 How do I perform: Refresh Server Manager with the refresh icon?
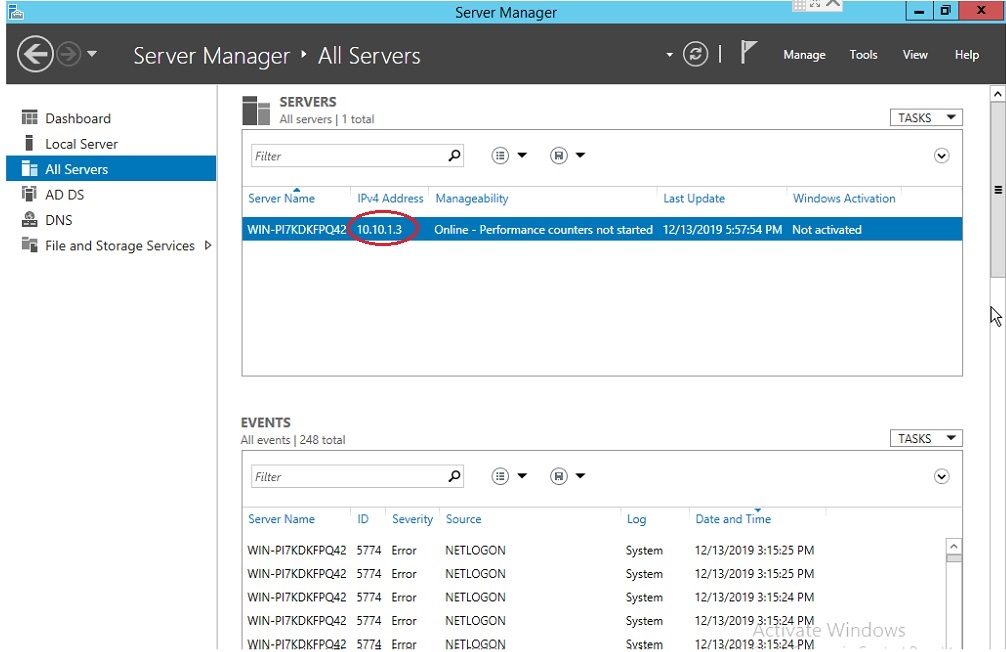coord(695,54)
